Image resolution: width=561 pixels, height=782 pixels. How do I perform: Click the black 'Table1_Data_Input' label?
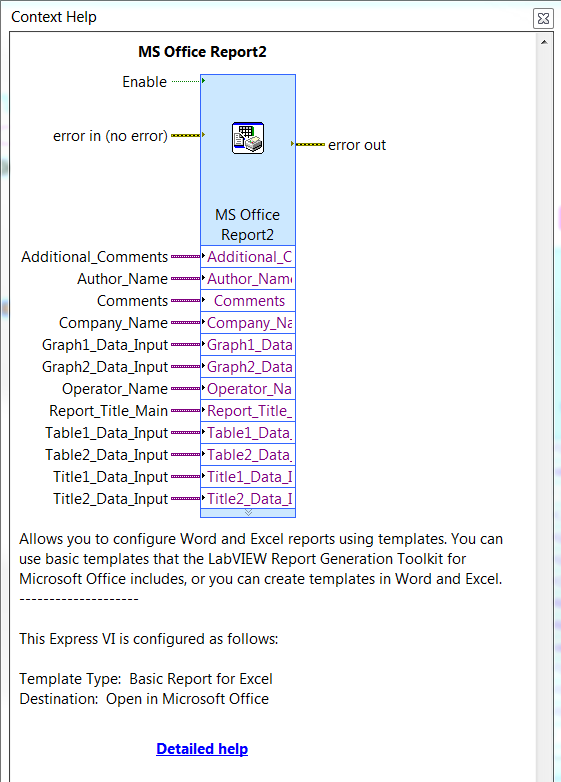tap(106, 433)
